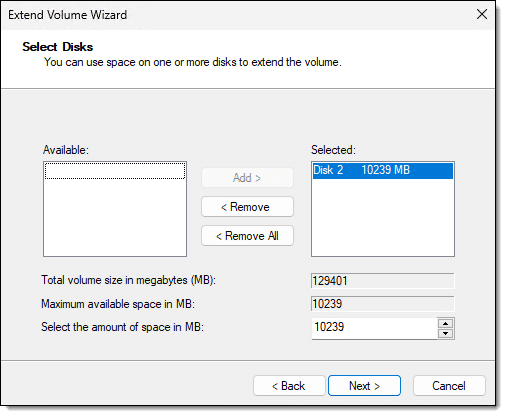
Task: Click the 'Selected:' list label
Action: click(x=333, y=150)
